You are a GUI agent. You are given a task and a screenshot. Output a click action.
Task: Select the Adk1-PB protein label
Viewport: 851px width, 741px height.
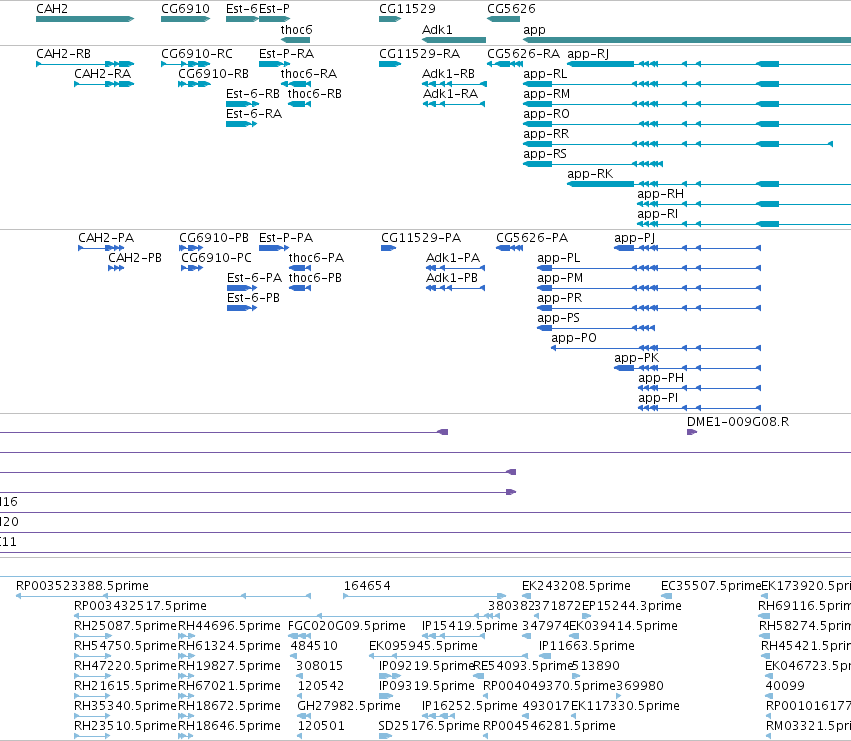(452, 278)
